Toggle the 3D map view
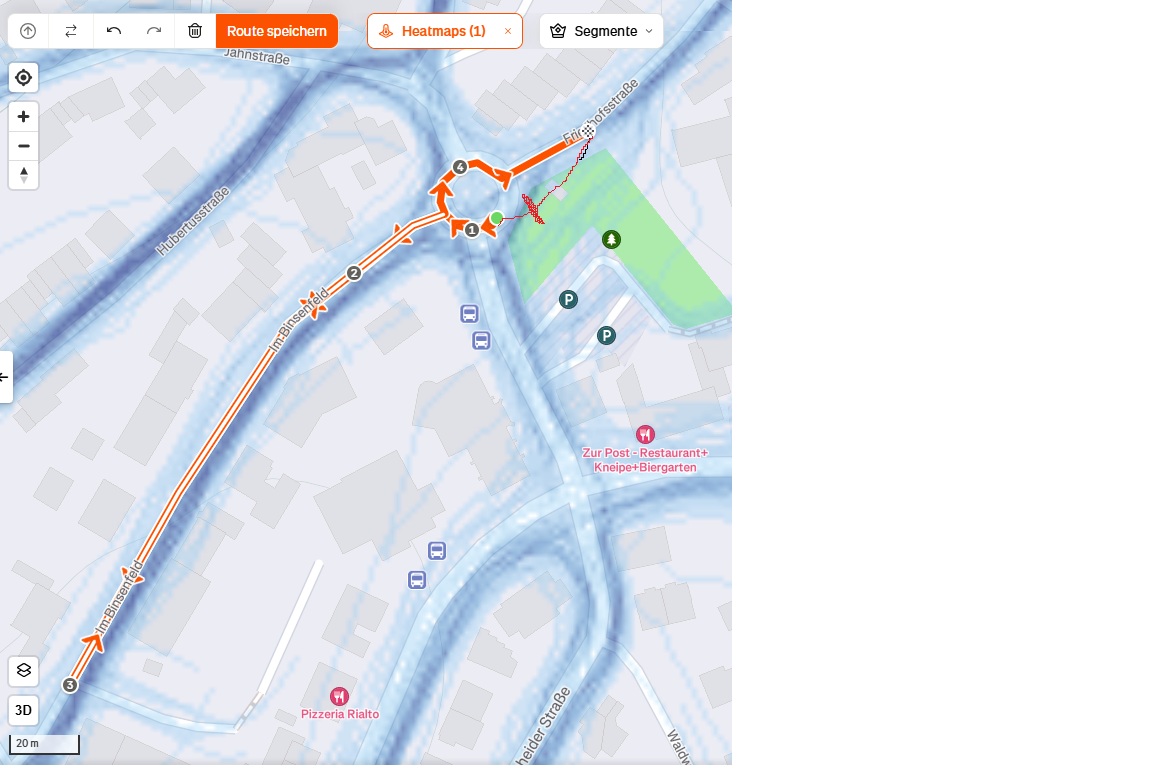Image resolution: width=1152 pixels, height=768 pixels. click(24, 710)
